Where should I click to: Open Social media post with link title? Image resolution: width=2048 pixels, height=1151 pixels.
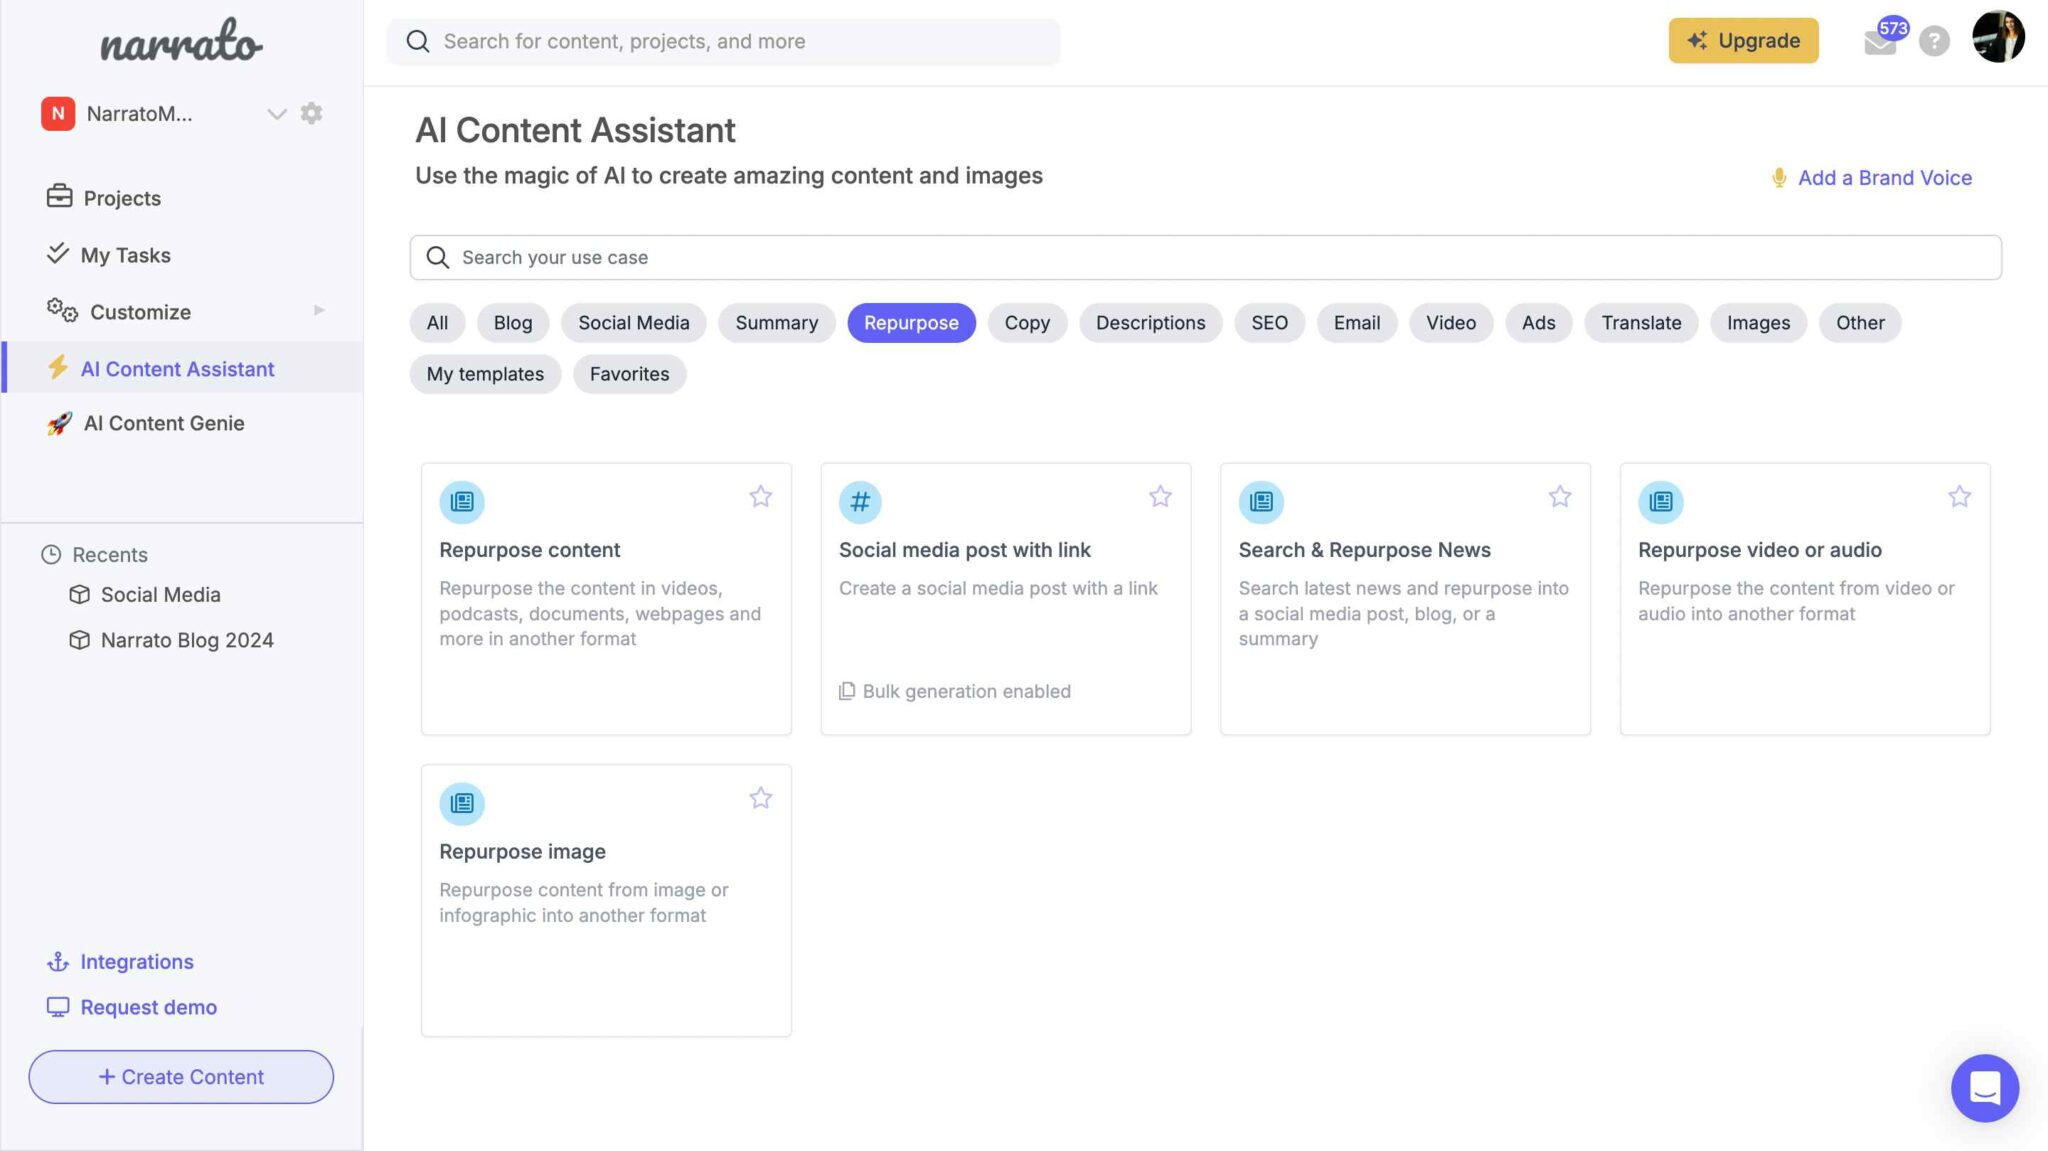pyautogui.click(x=965, y=549)
